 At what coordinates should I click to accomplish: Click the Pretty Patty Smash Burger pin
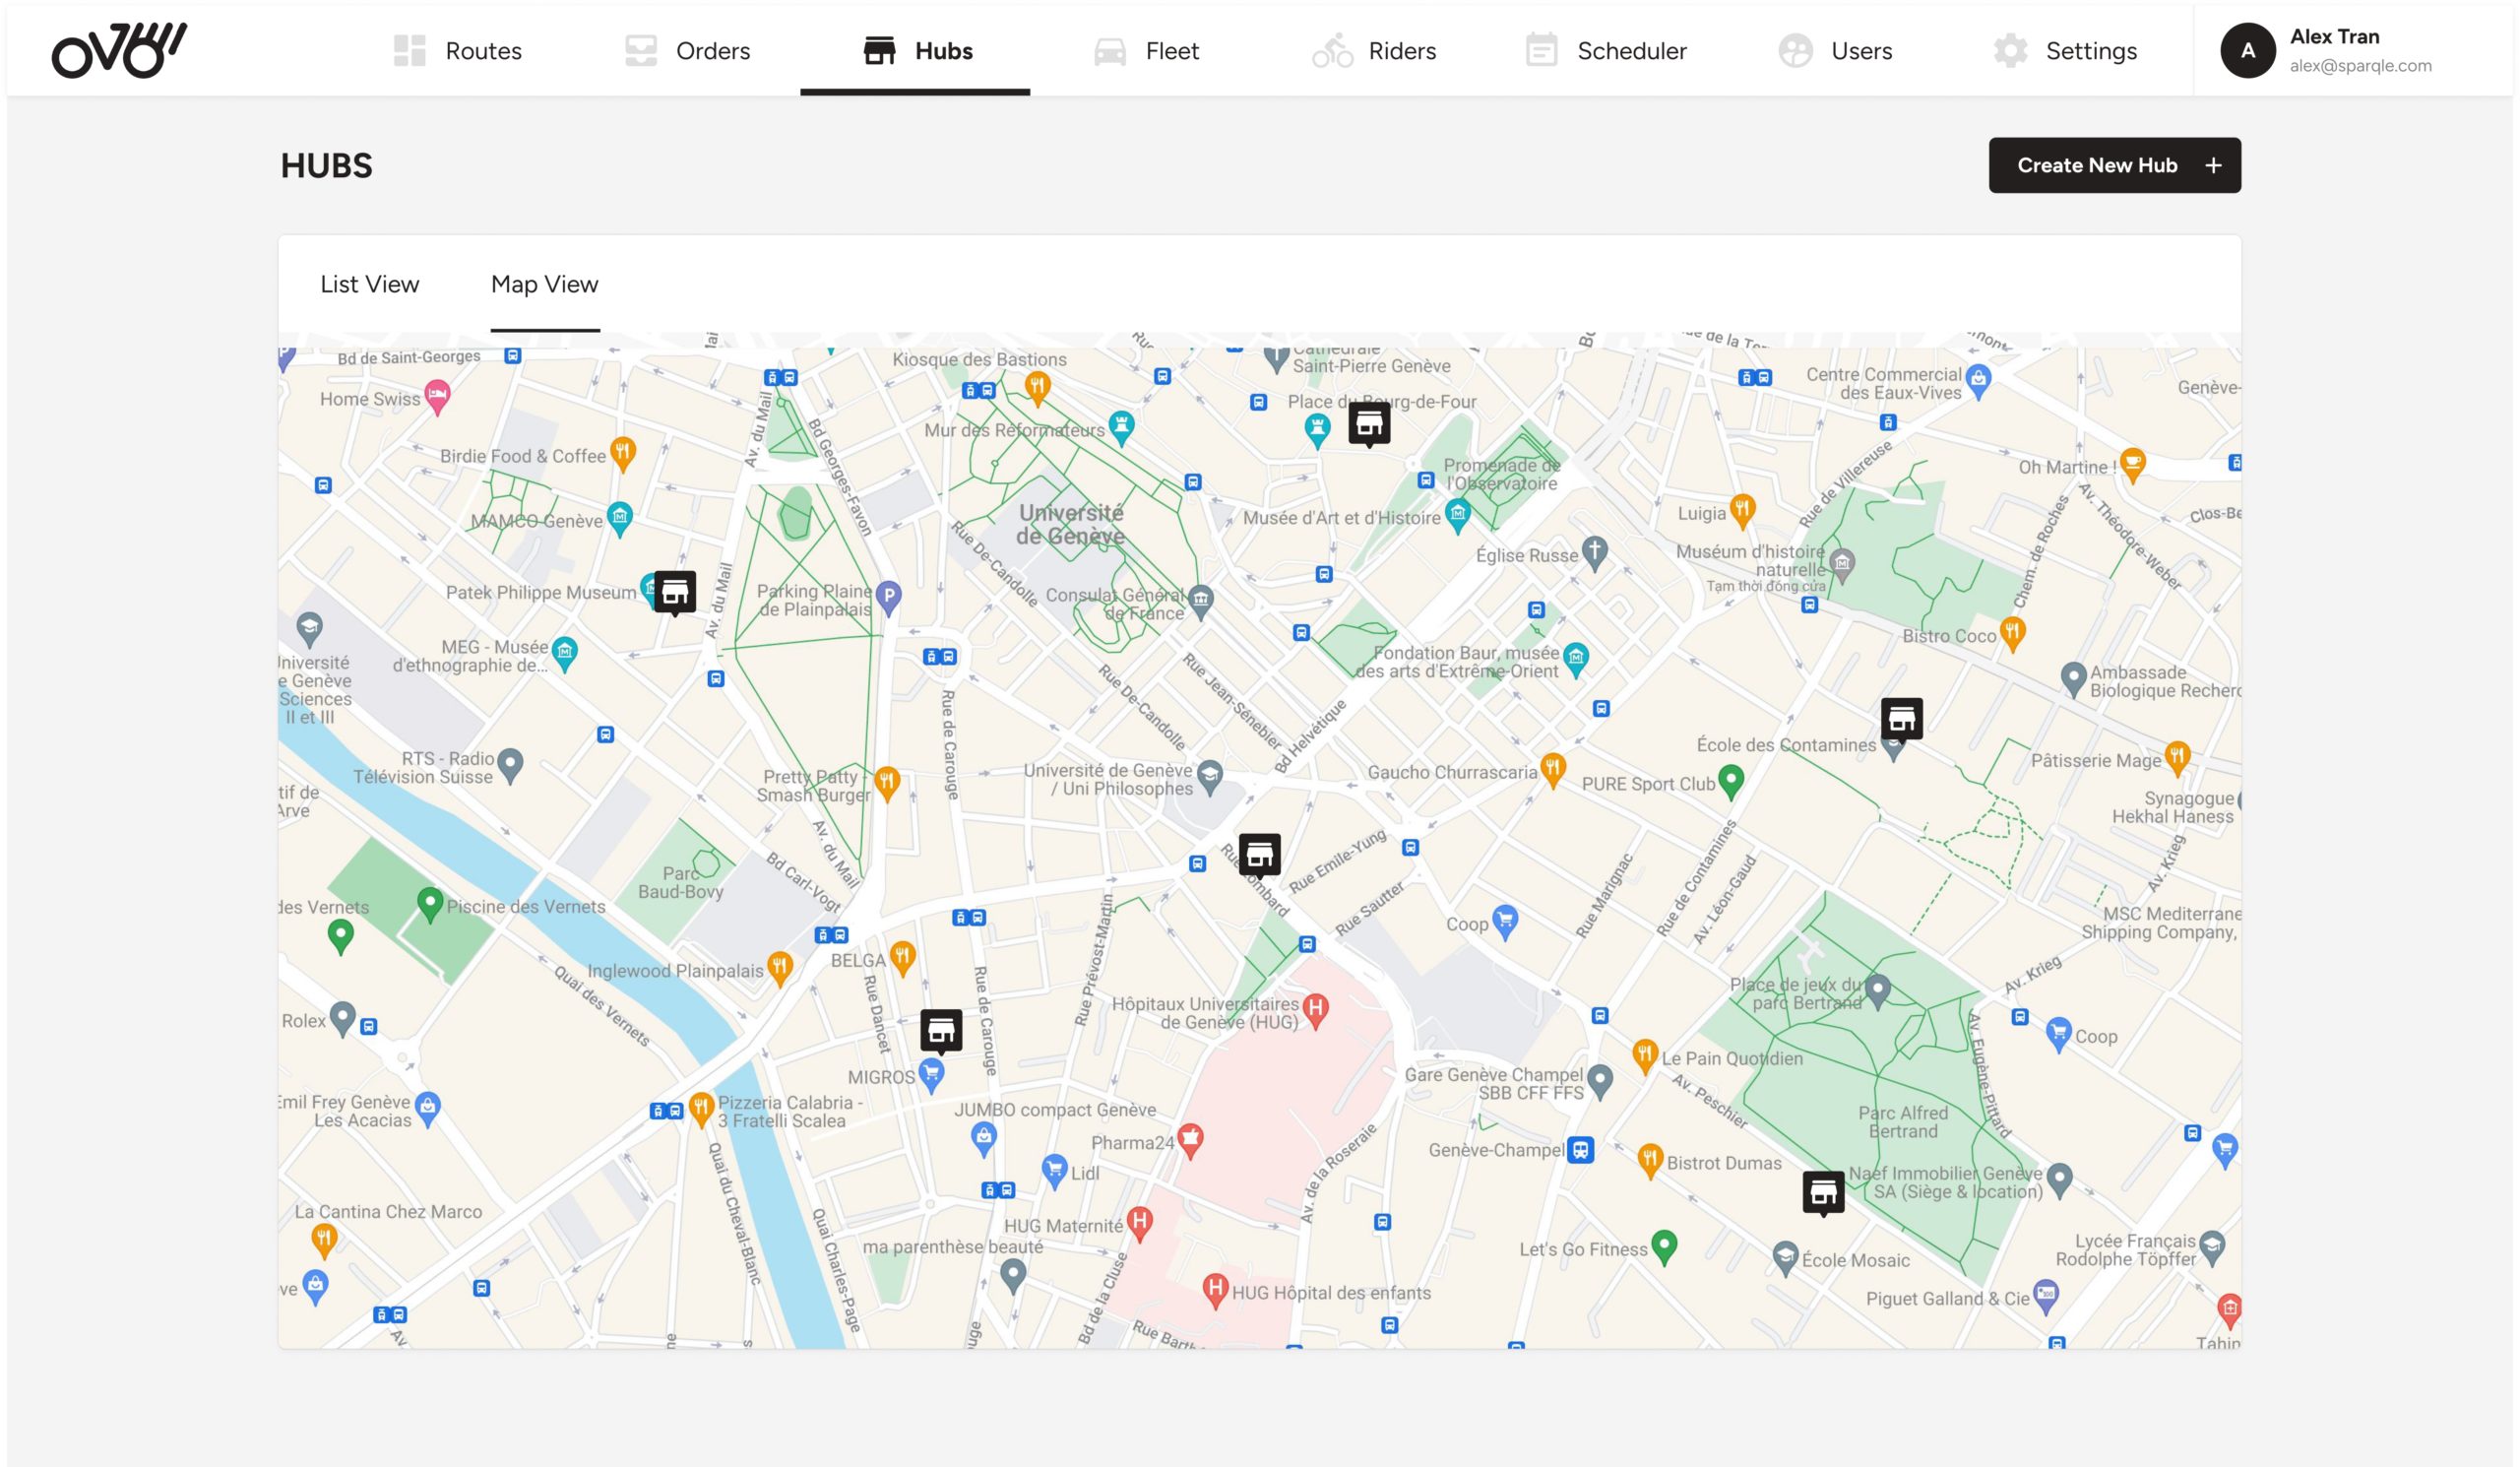pos(887,783)
